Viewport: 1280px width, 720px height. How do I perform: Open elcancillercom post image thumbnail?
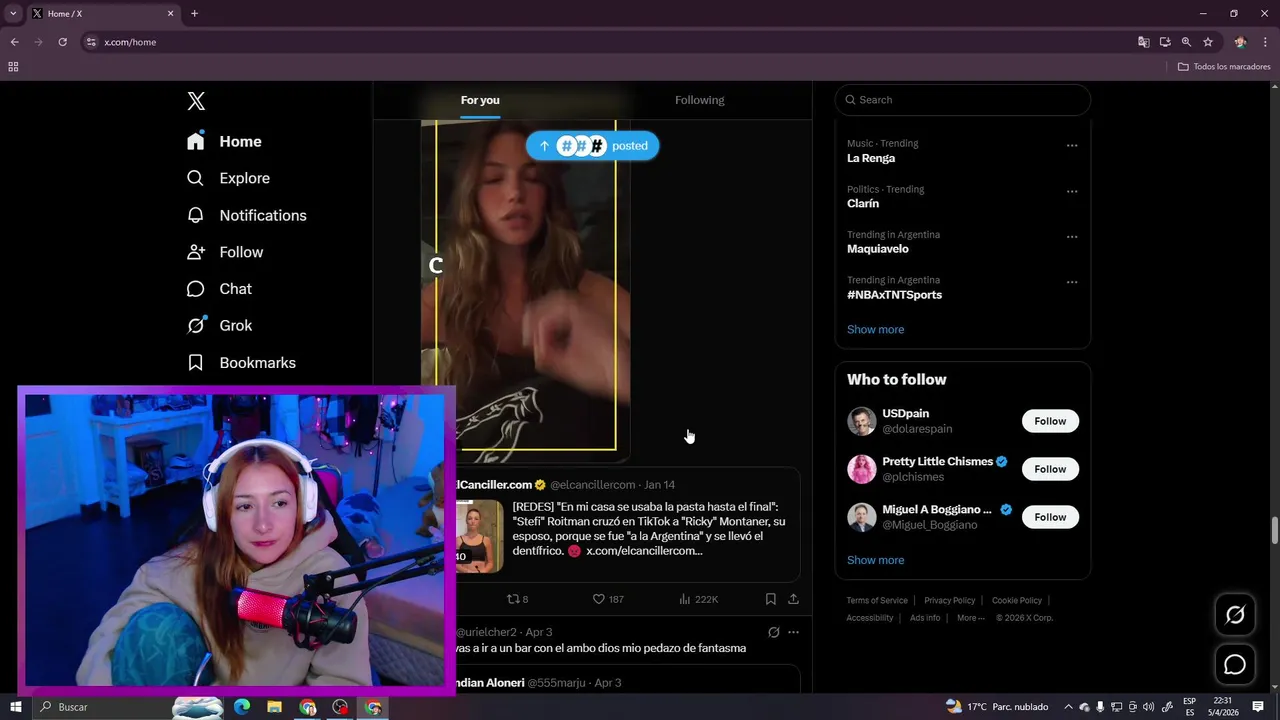480,536
